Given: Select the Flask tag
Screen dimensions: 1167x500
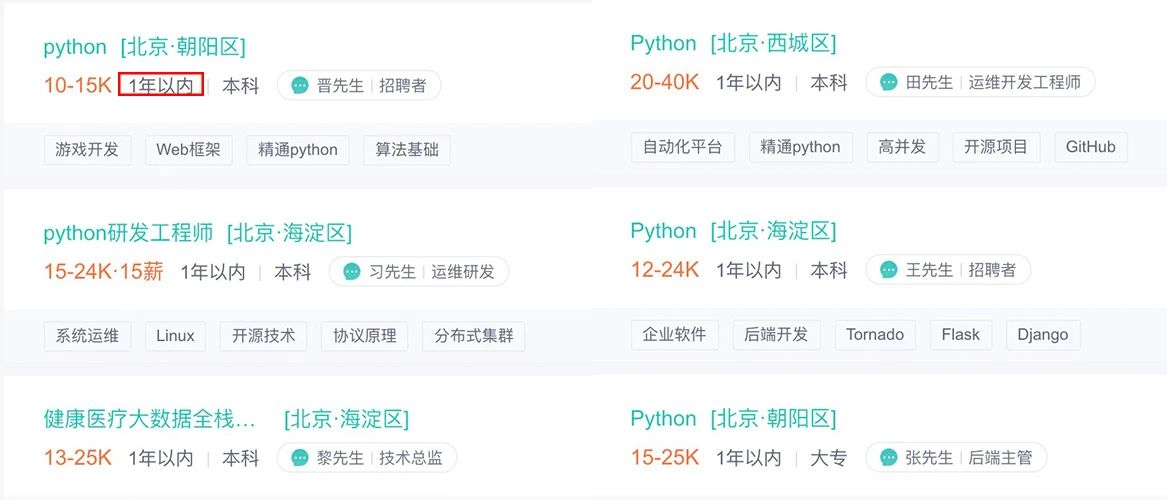Looking at the screenshot, I should pyautogui.click(x=960, y=335).
